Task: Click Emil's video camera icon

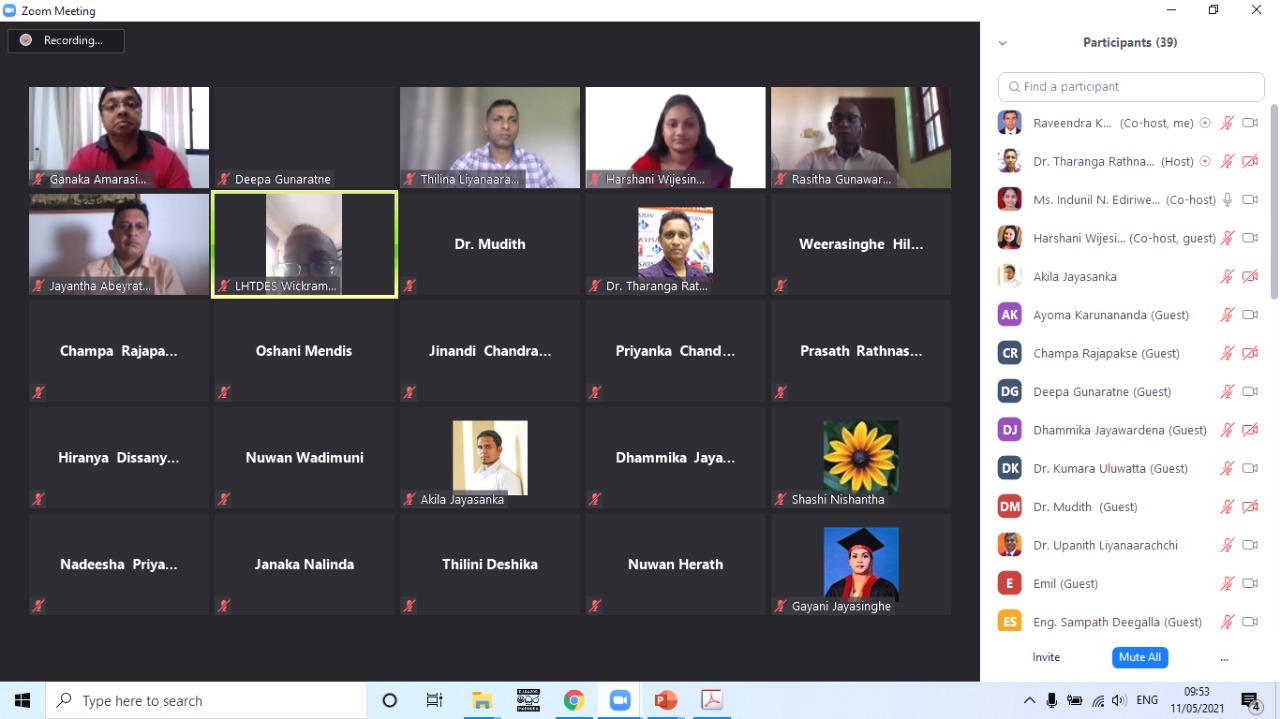Action: click(1250, 583)
